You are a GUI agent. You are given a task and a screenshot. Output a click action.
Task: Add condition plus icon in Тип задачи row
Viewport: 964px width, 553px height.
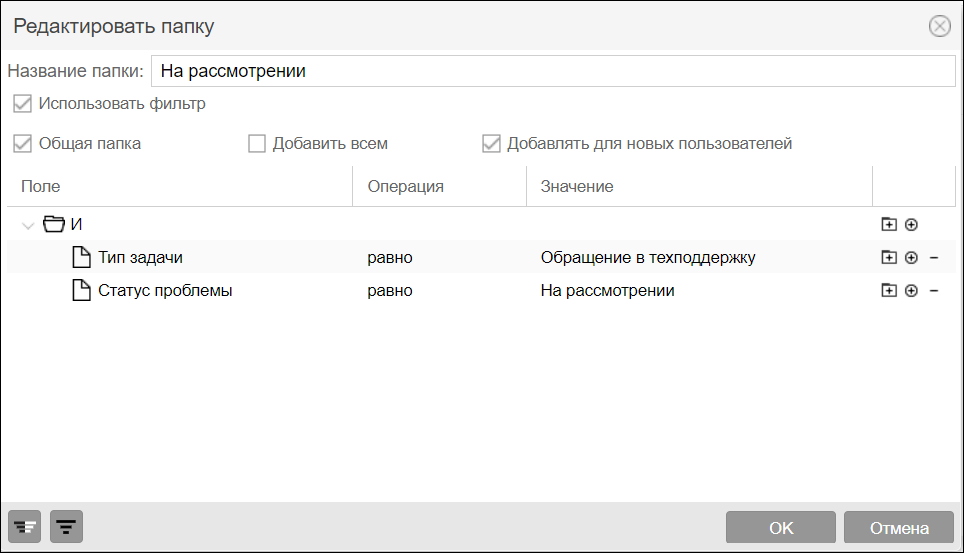[x=911, y=258]
